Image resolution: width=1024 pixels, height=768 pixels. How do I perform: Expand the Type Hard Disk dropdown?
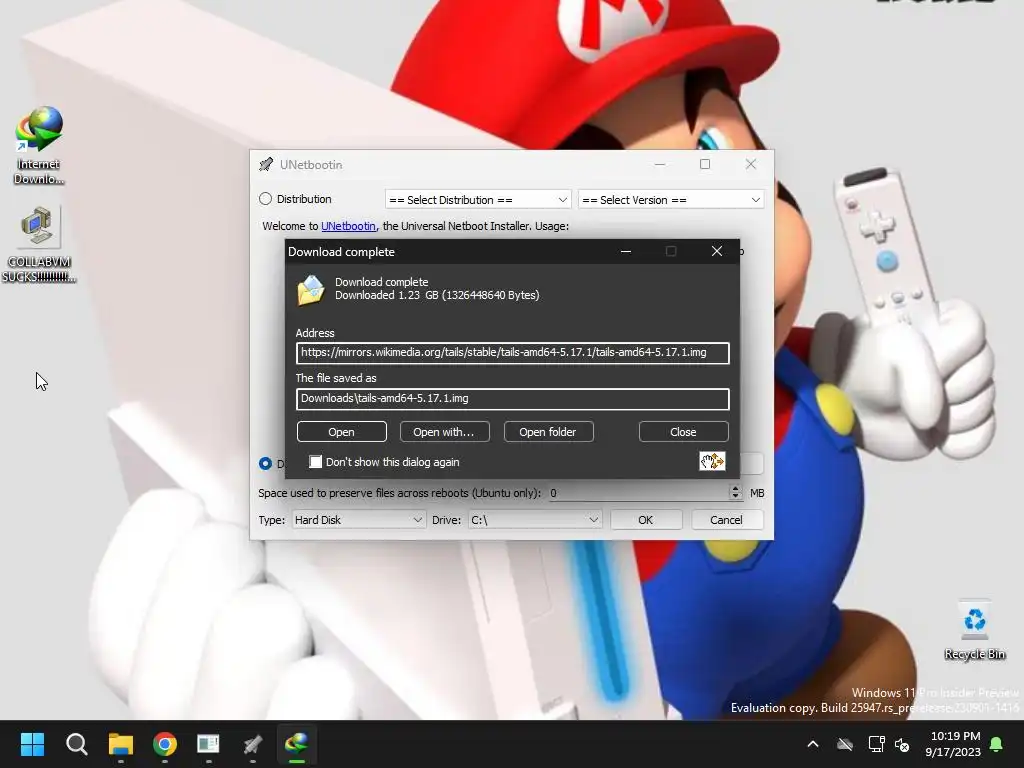tap(359, 520)
